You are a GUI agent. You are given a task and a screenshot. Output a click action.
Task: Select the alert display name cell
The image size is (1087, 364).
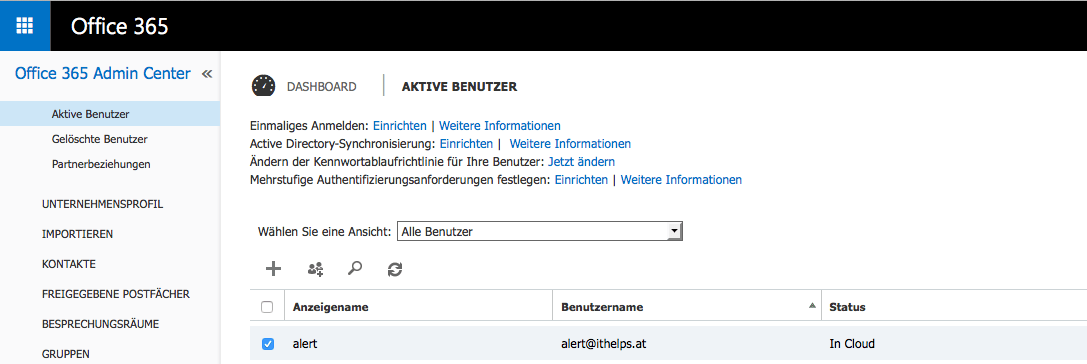pyautogui.click(x=304, y=343)
